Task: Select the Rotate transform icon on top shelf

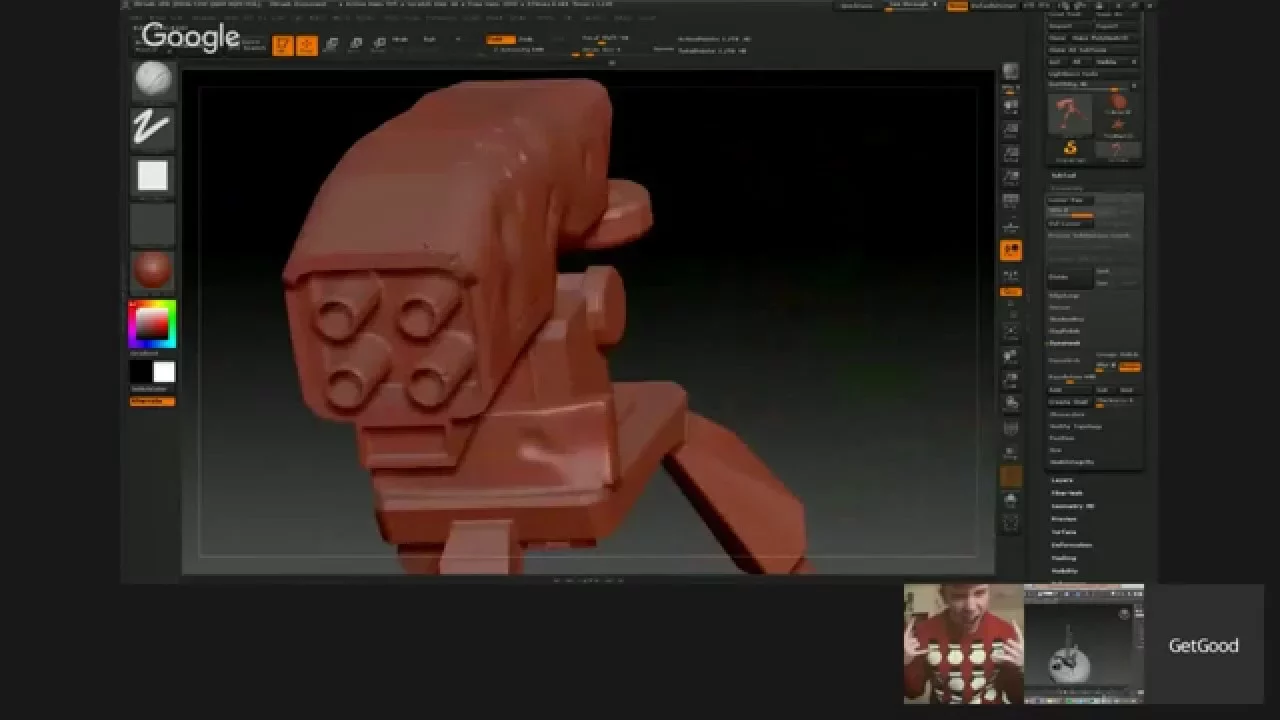Action: coord(380,45)
